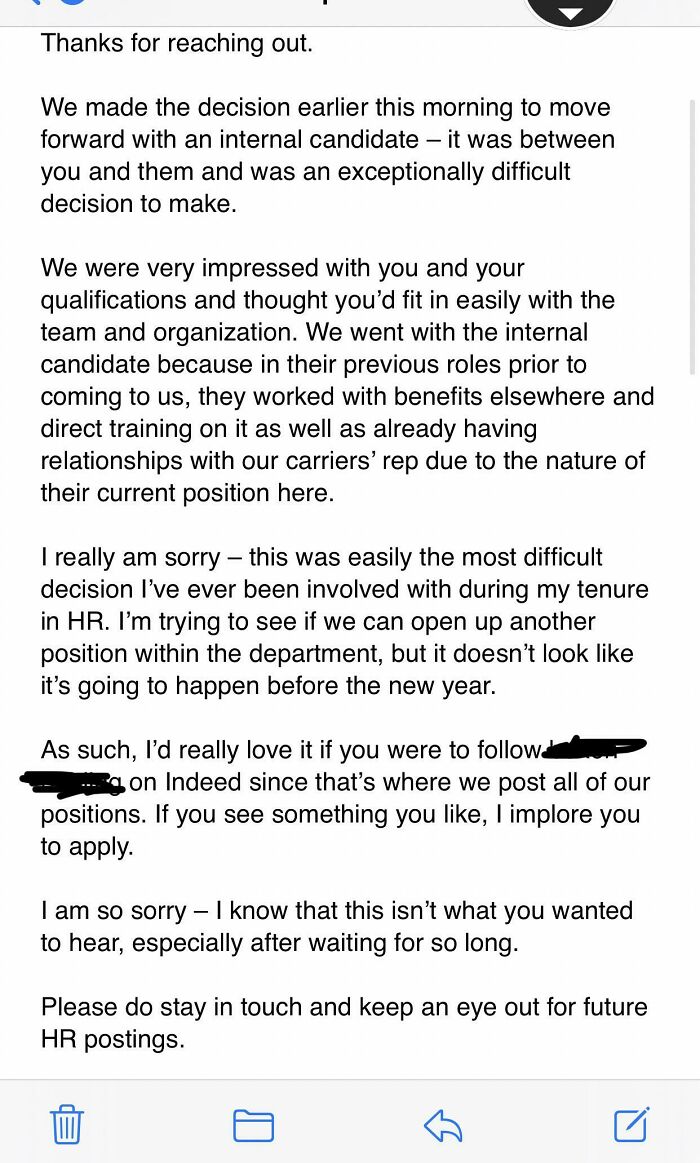Compose a new message with pencil icon
This screenshot has height=1163, width=700.
633,1124
